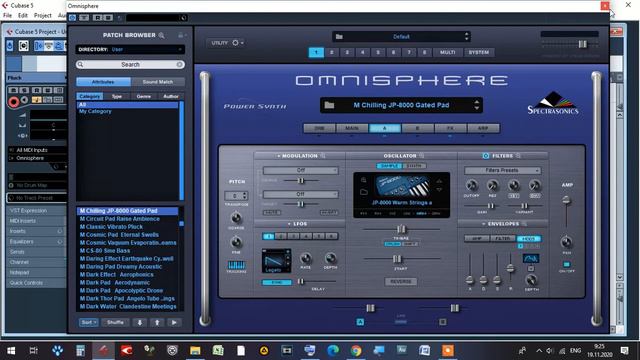This screenshot has width=640, height=360.
Task: Open soundsource folder icon in oscillator display
Action: tap(364, 191)
